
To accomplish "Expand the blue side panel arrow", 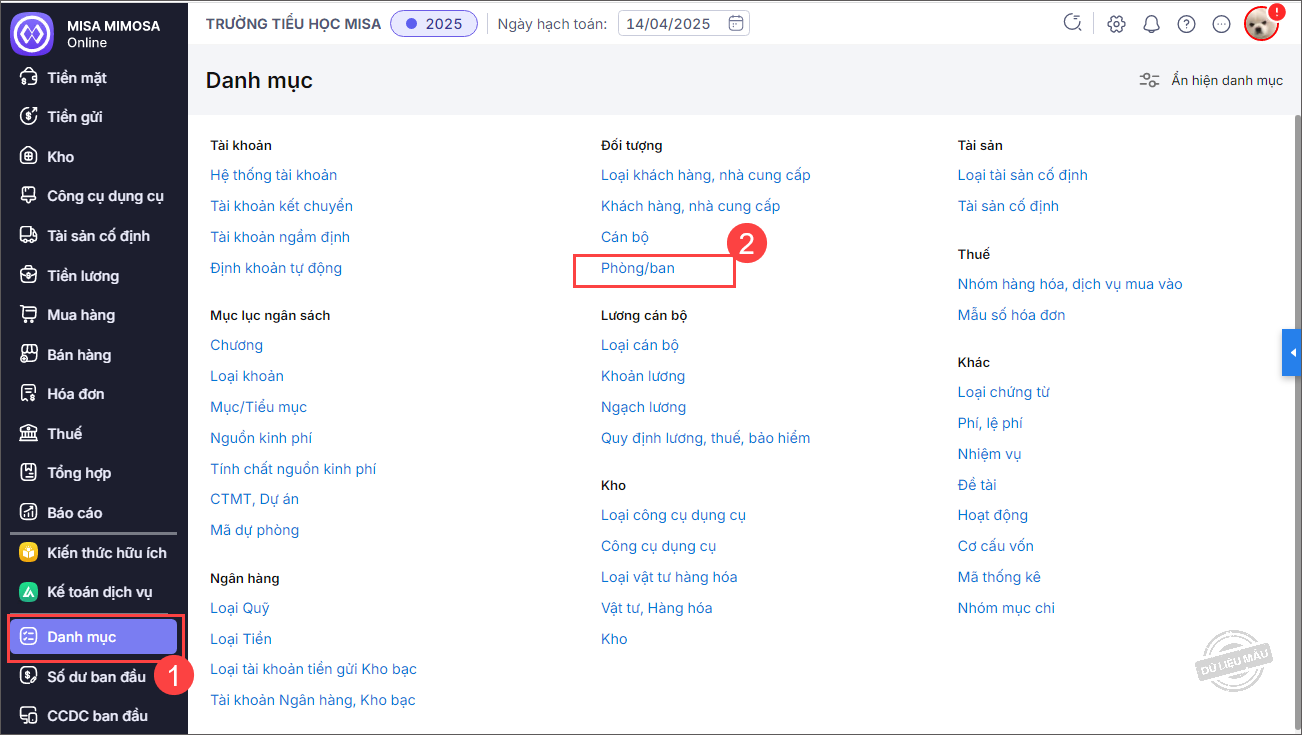I will [1292, 353].
